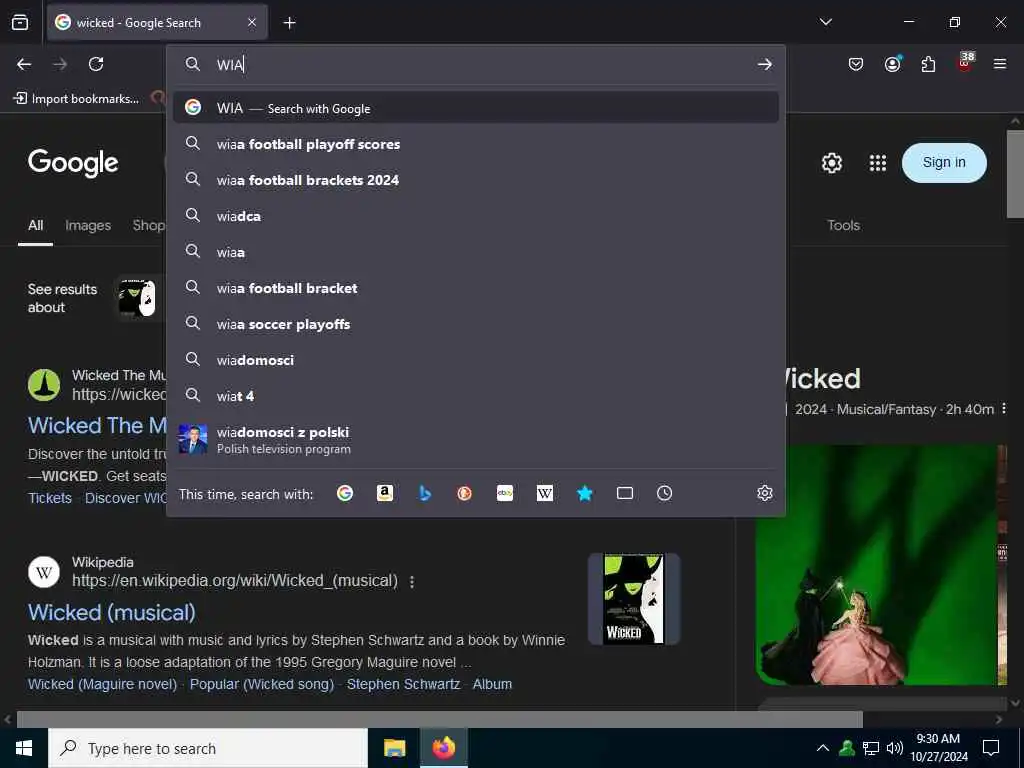Open a new tab with plus button
This screenshot has width=1024, height=768.
(289, 23)
